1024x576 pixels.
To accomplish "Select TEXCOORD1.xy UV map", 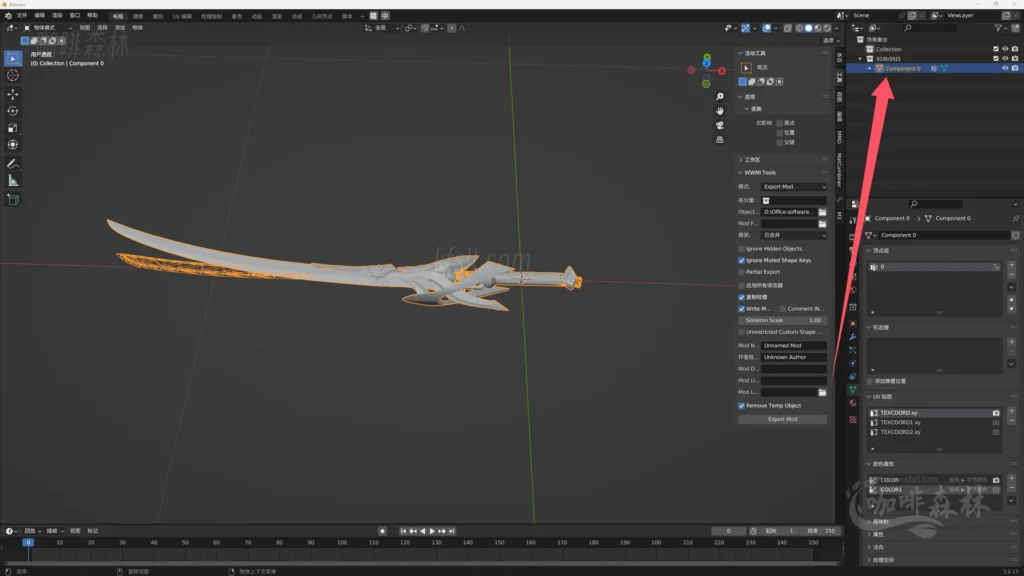I will 900,422.
